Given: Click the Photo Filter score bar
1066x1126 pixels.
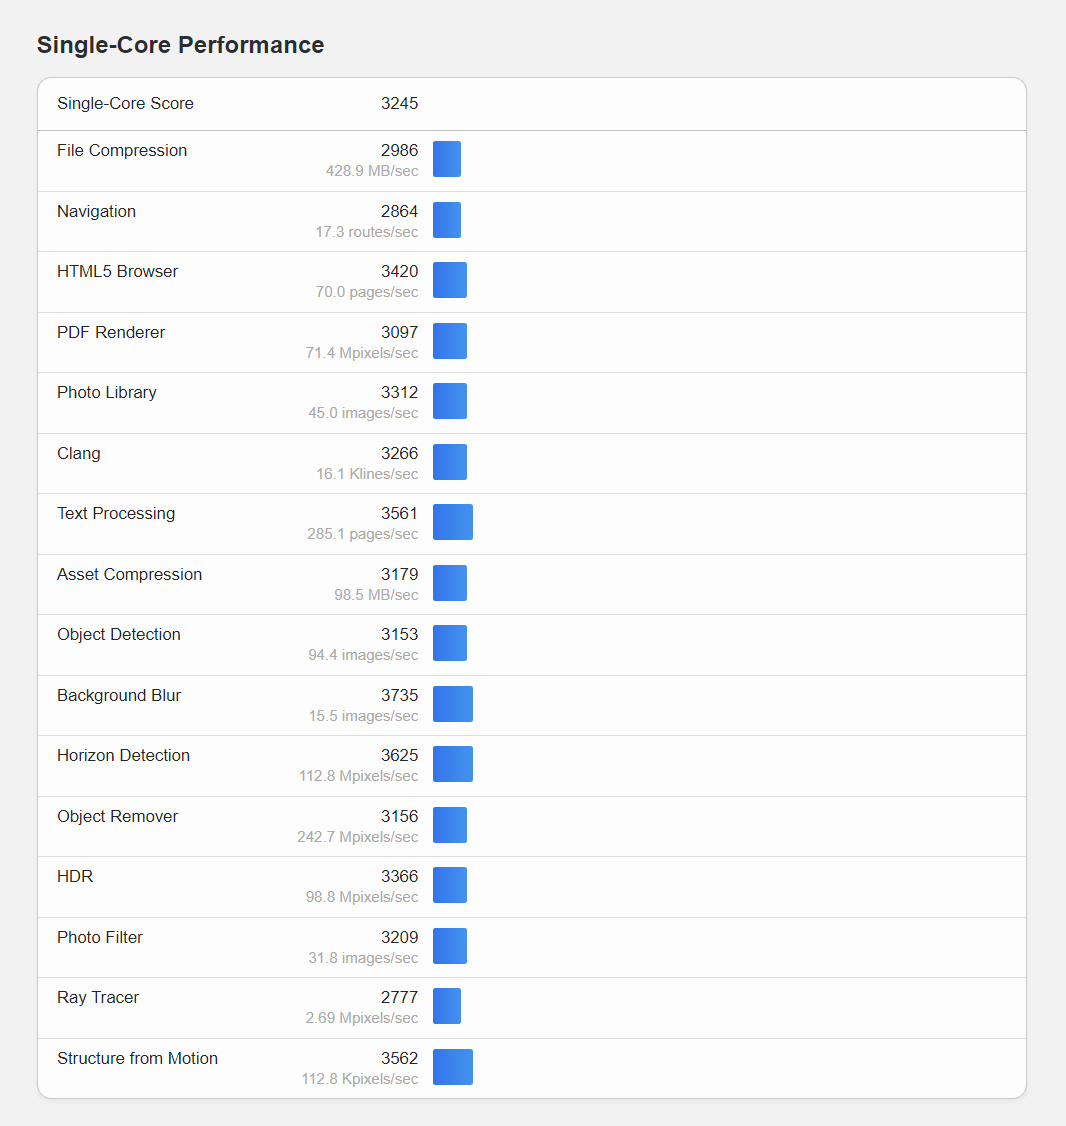Looking at the screenshot, I should coord(450,946).
